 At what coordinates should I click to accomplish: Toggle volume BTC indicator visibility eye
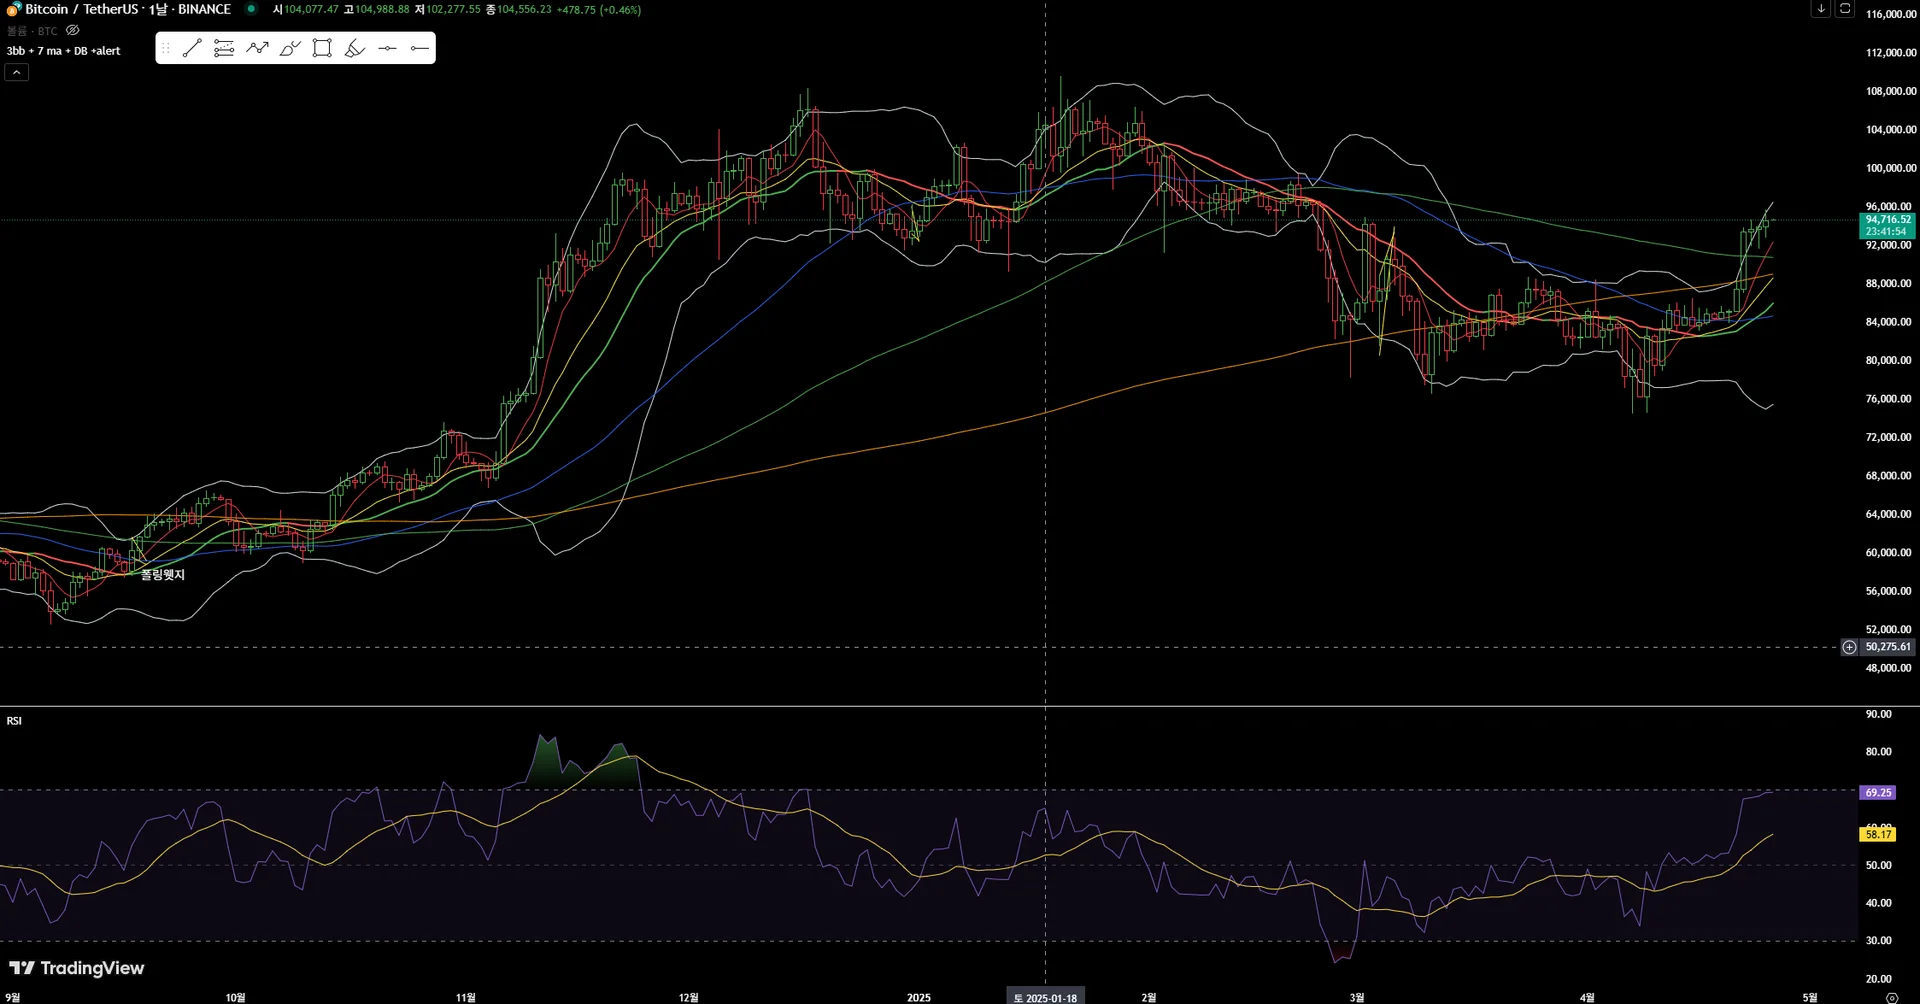tap(73, 31)
